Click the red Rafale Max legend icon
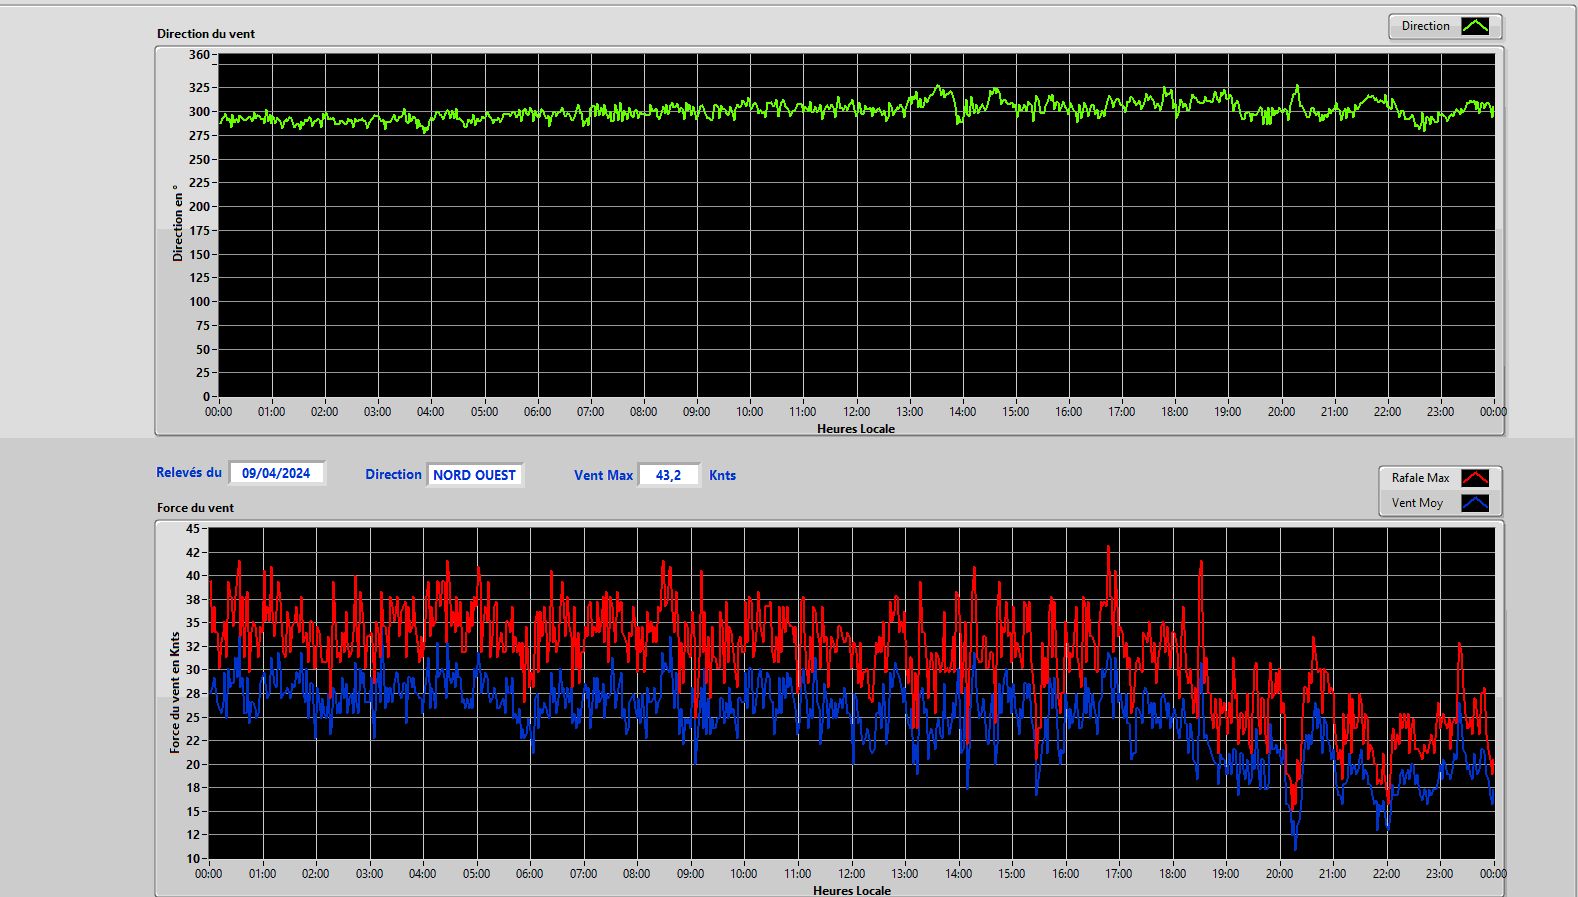Image resolution: width=1578 pixels, height=897 pixels. [x=1475, y=478]
